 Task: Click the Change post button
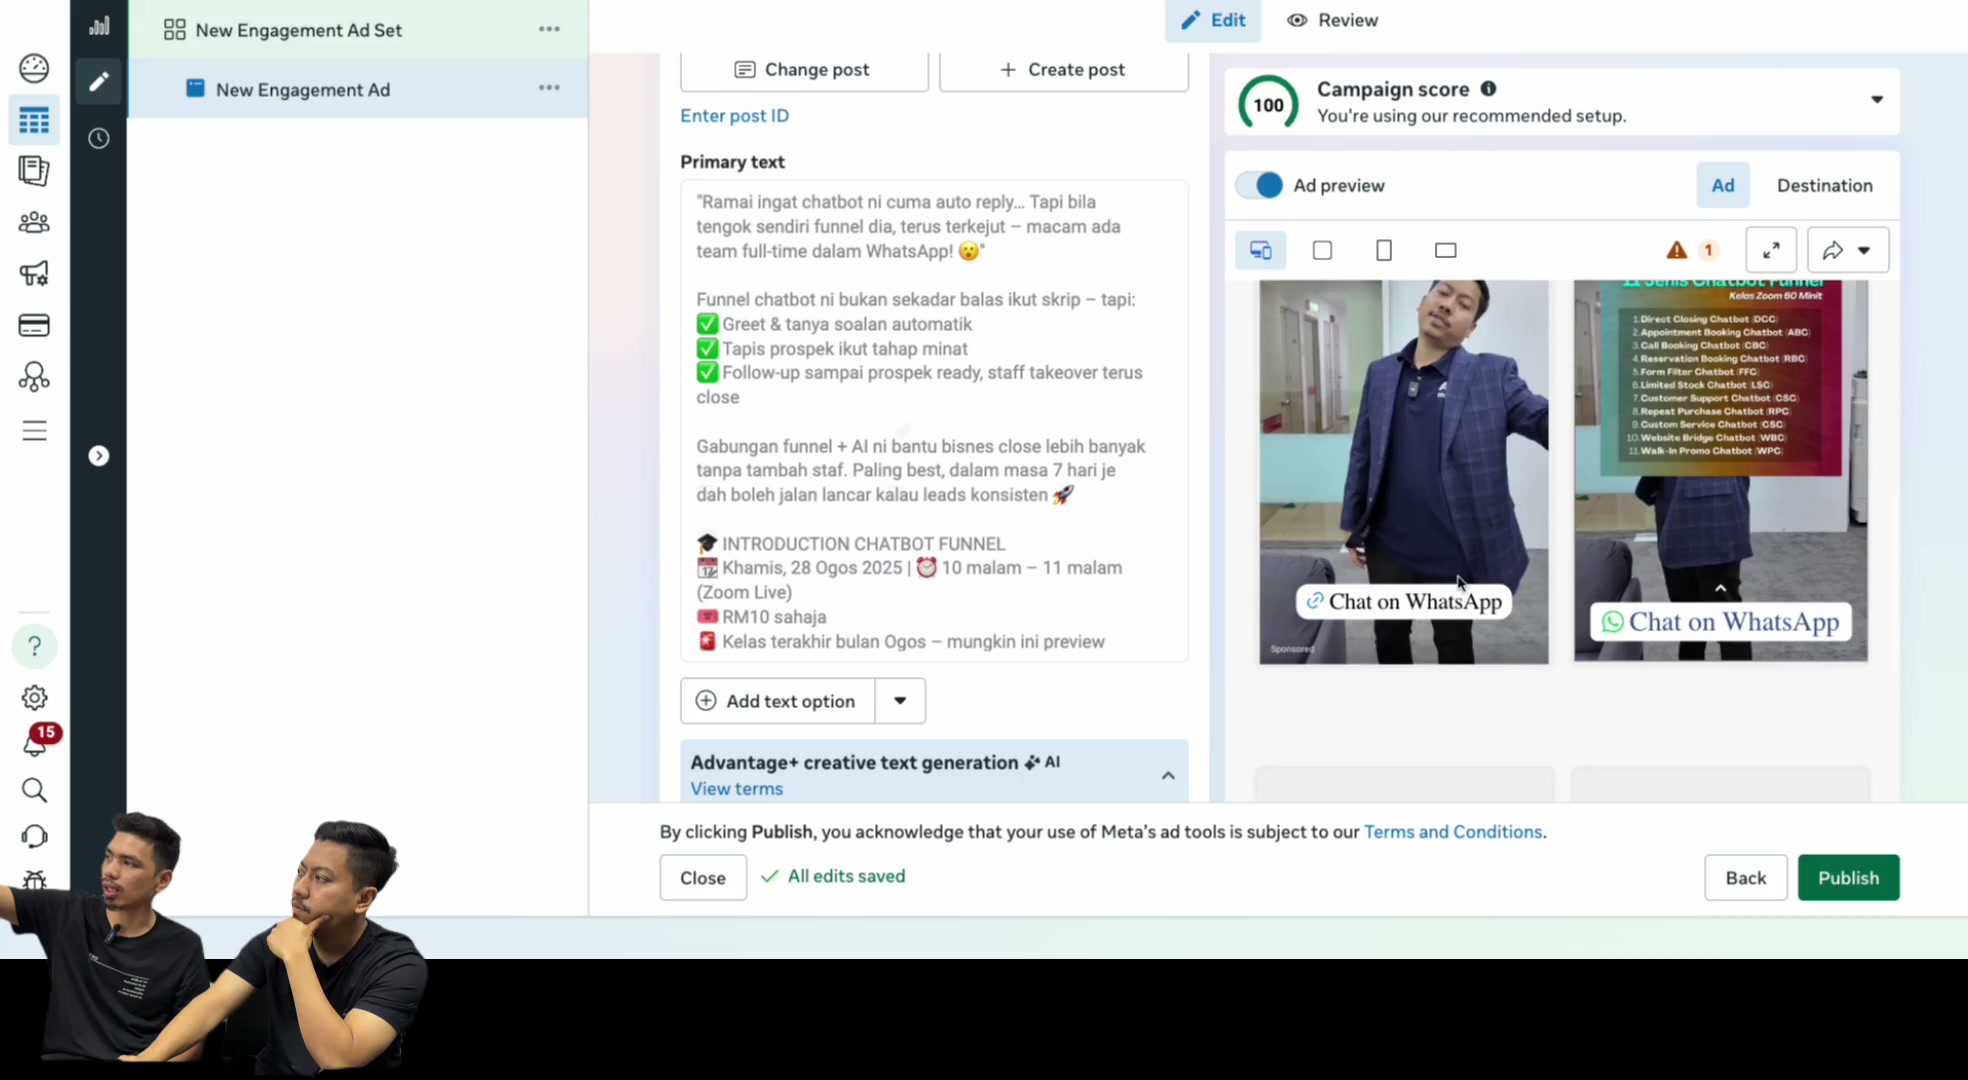tap(804, 70)
